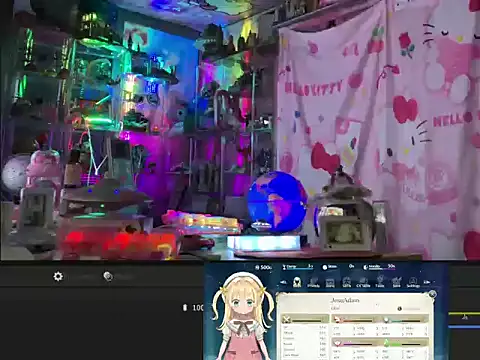Open the Settings menu in the game panel
This screenshot has width=480, height=360.
click(413, 283)
